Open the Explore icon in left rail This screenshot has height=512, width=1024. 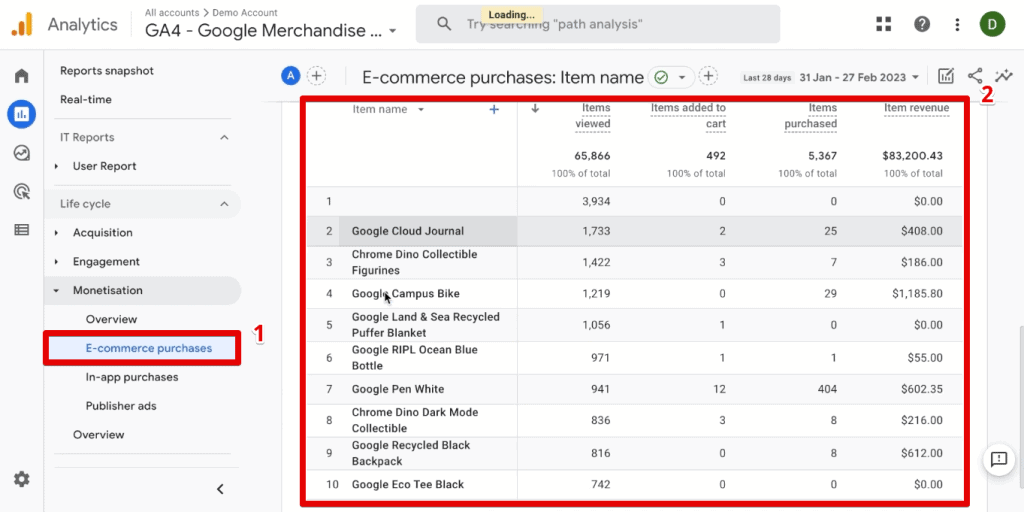point(22,153)
